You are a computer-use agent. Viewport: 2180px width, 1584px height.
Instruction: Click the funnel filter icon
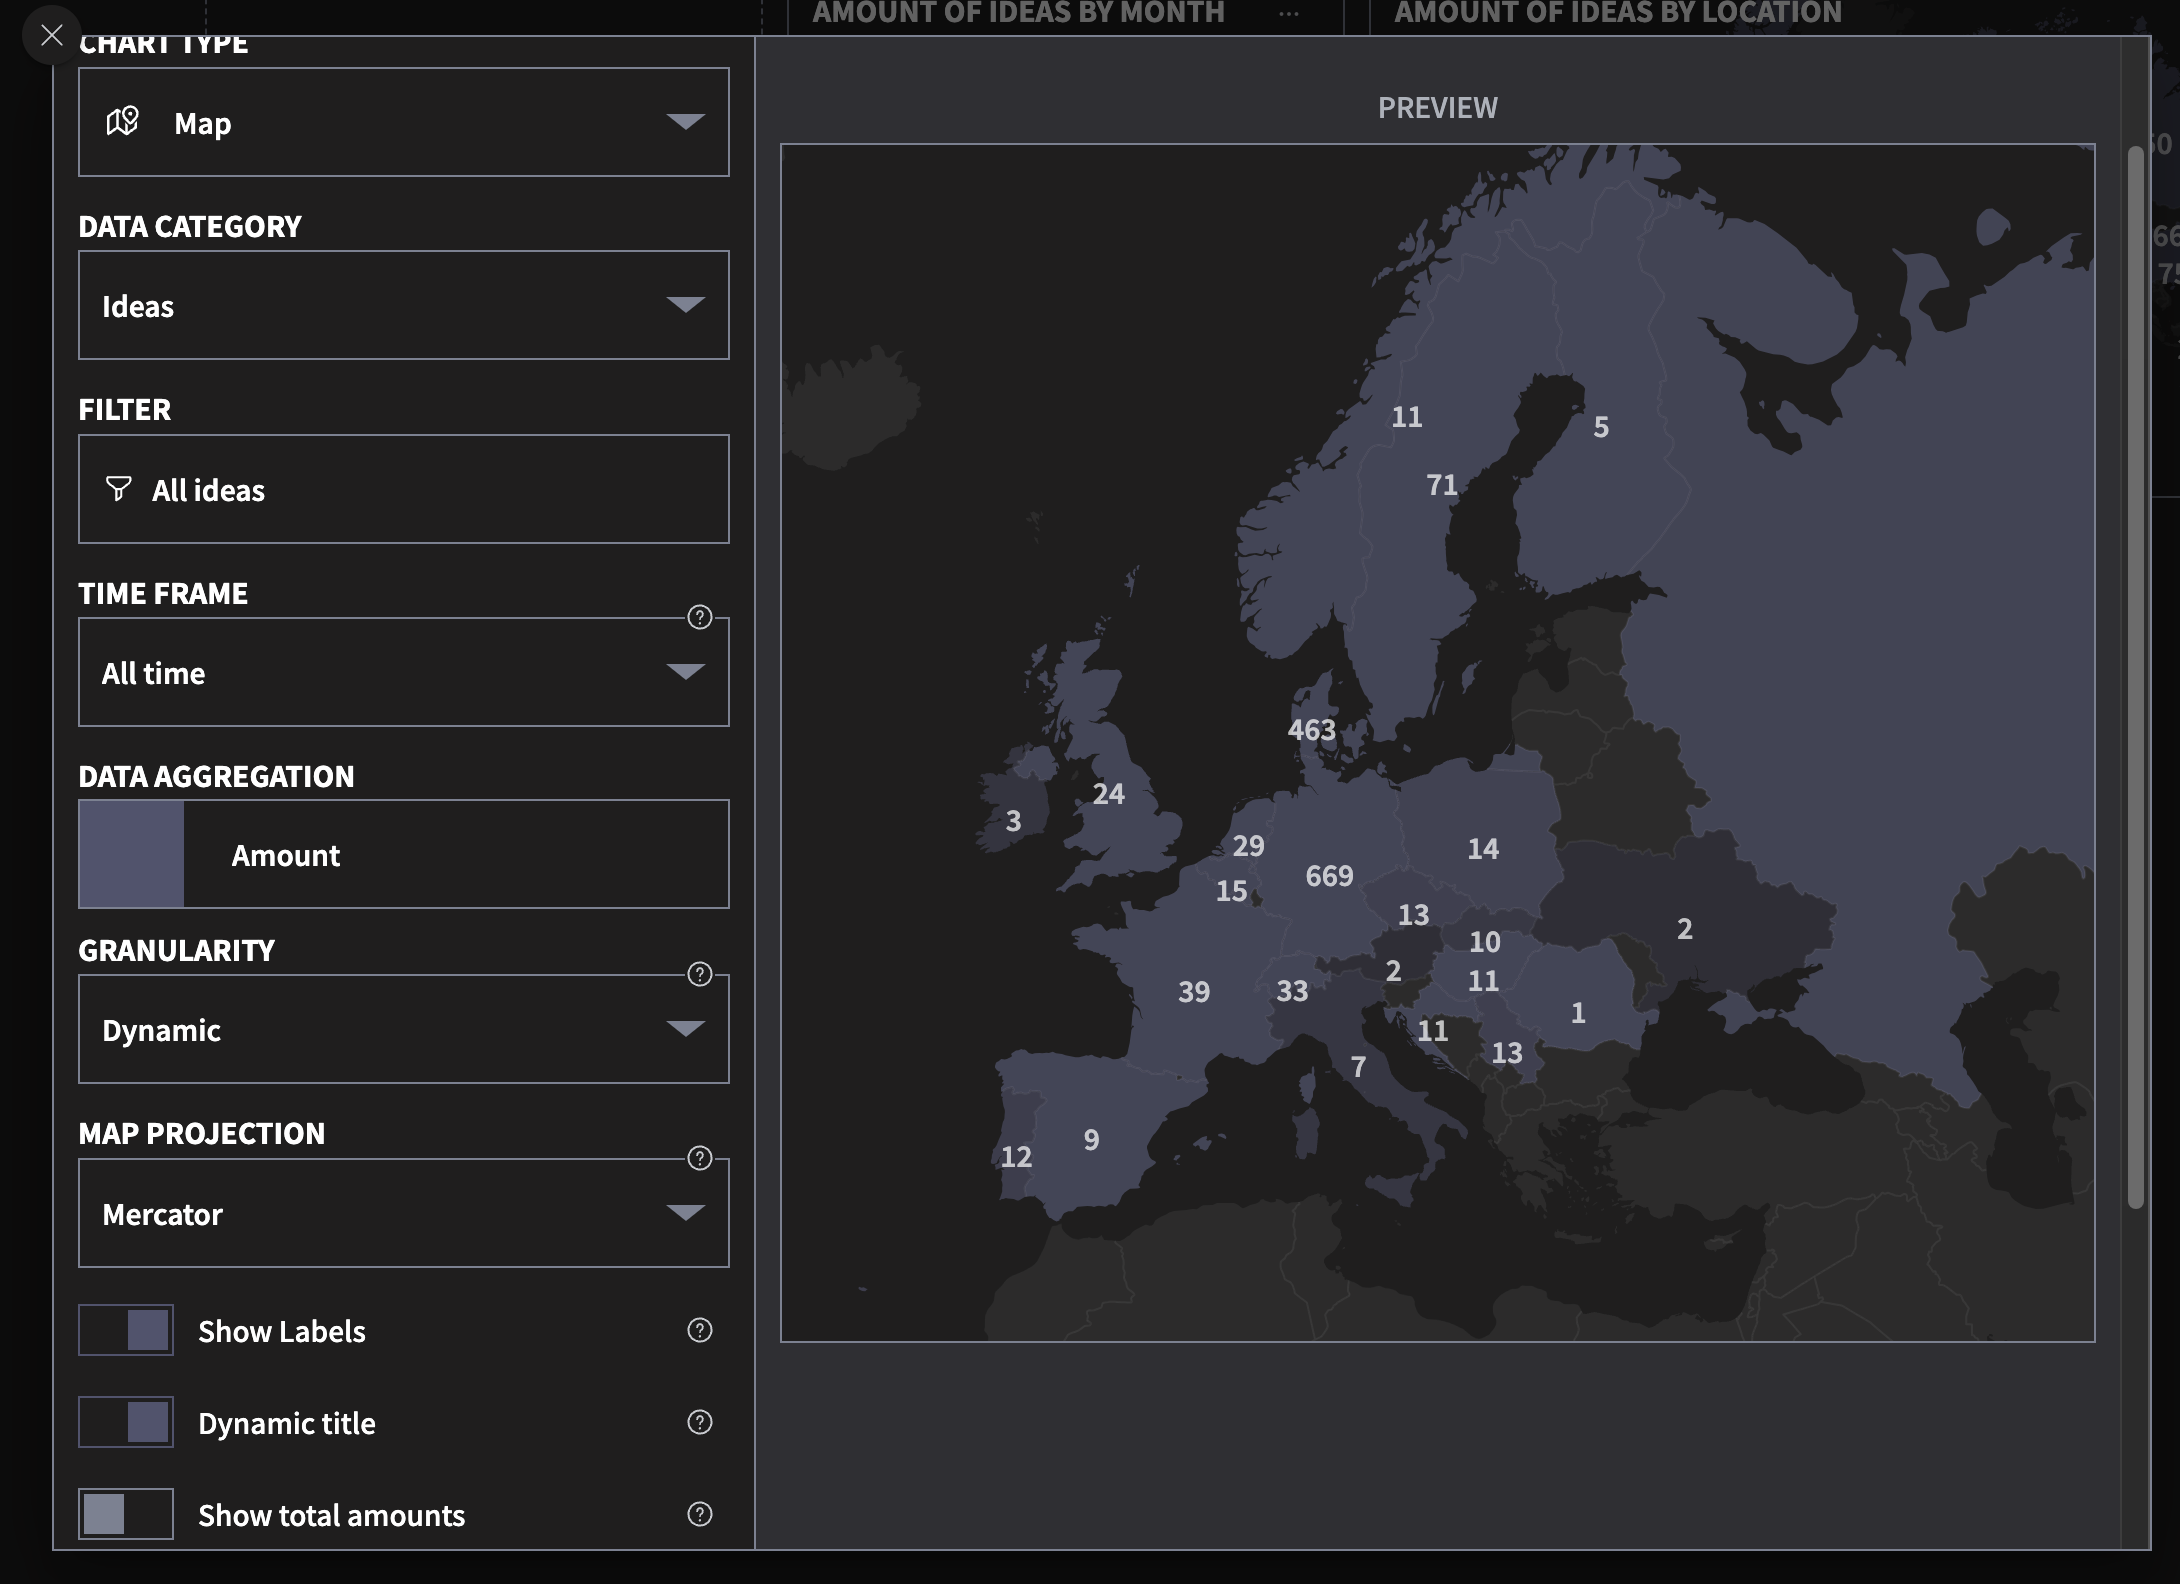tap(118, 488)
